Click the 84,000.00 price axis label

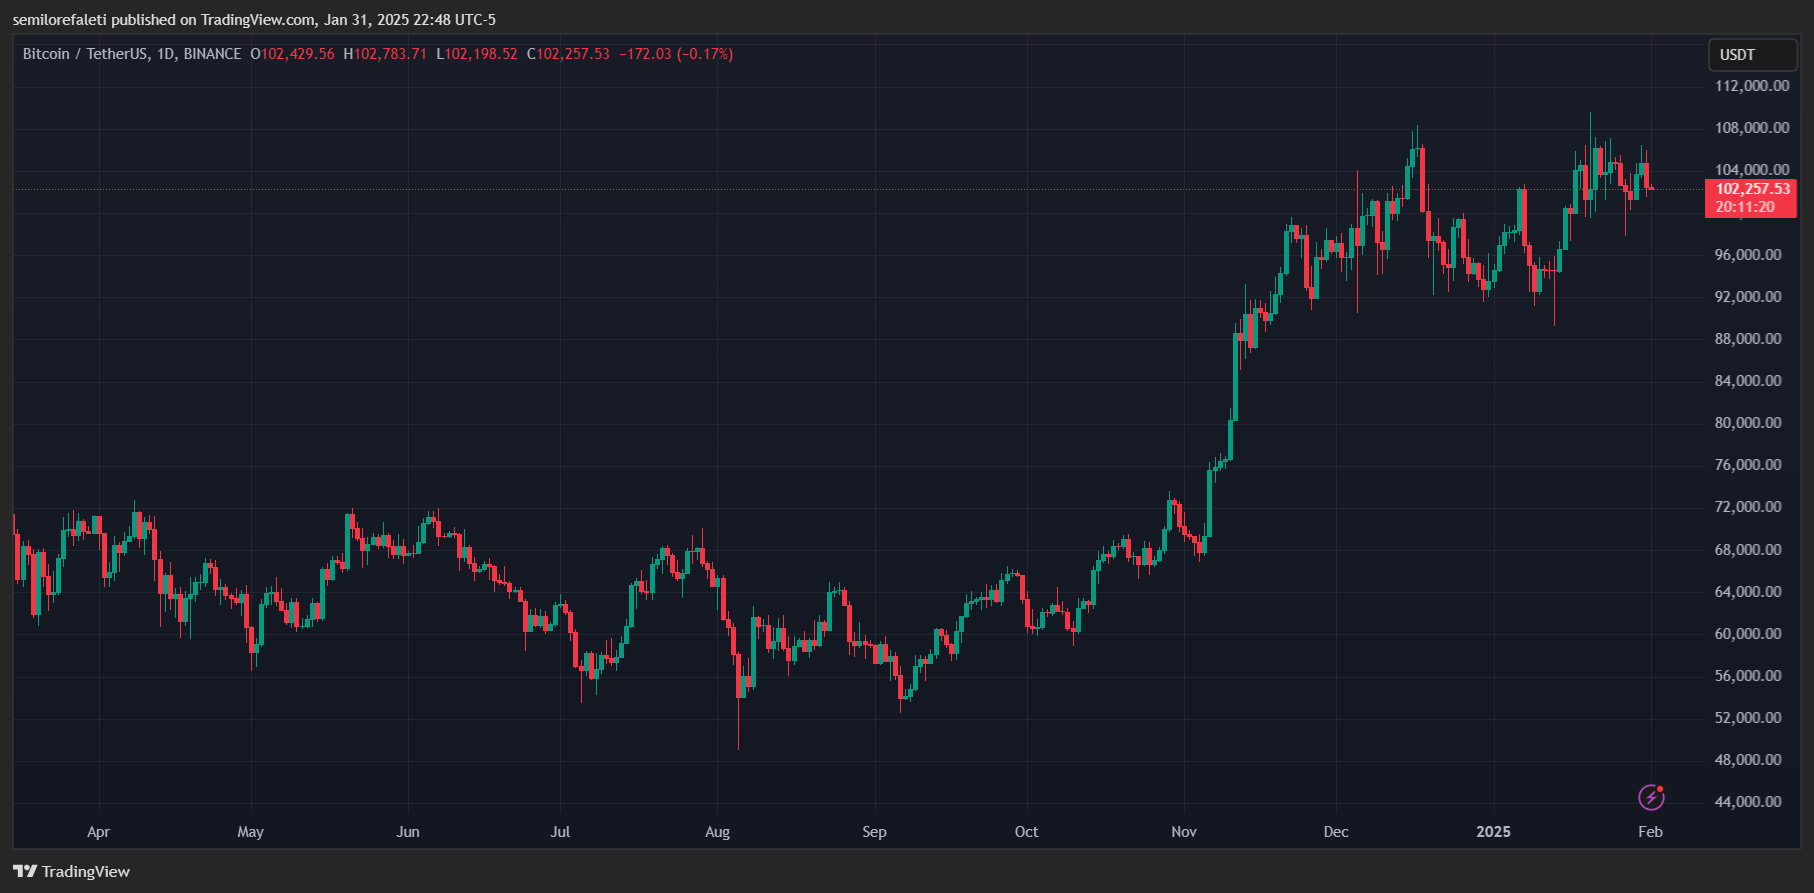coord(1748,381)
